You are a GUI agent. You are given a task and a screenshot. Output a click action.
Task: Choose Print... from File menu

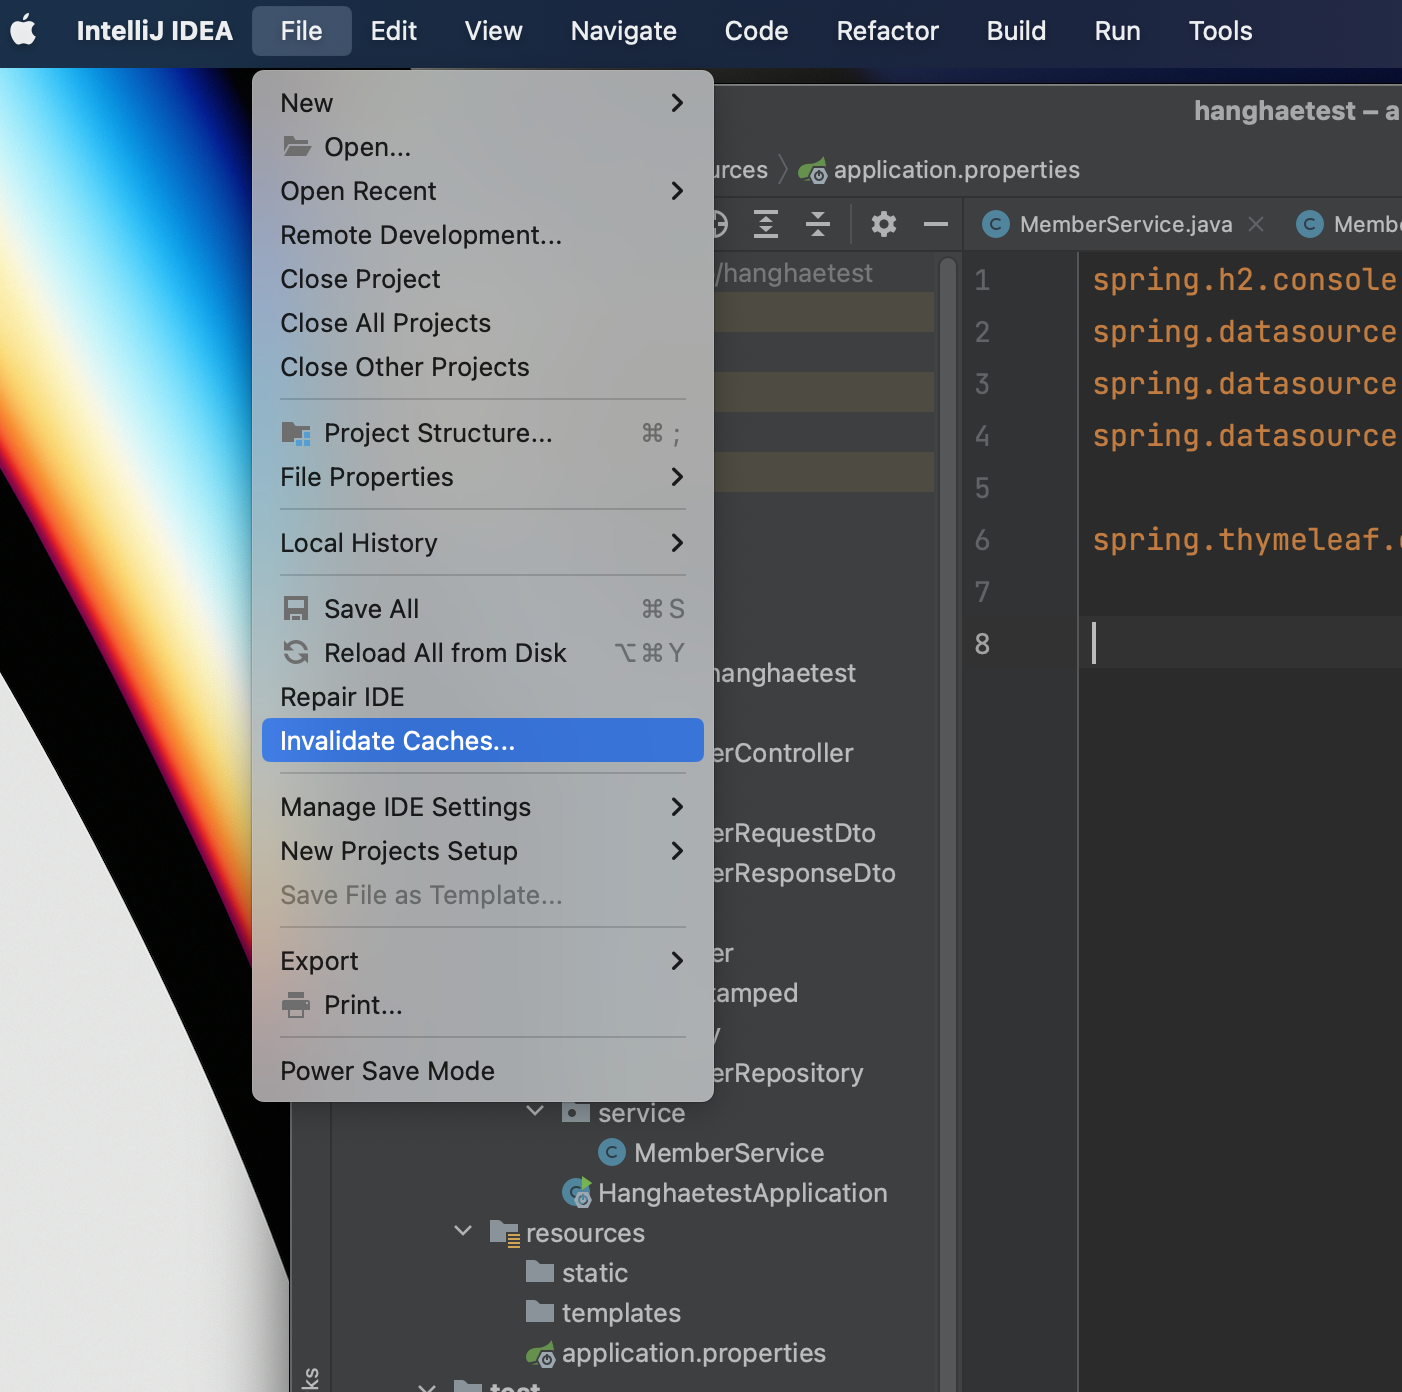point(483,1005)
